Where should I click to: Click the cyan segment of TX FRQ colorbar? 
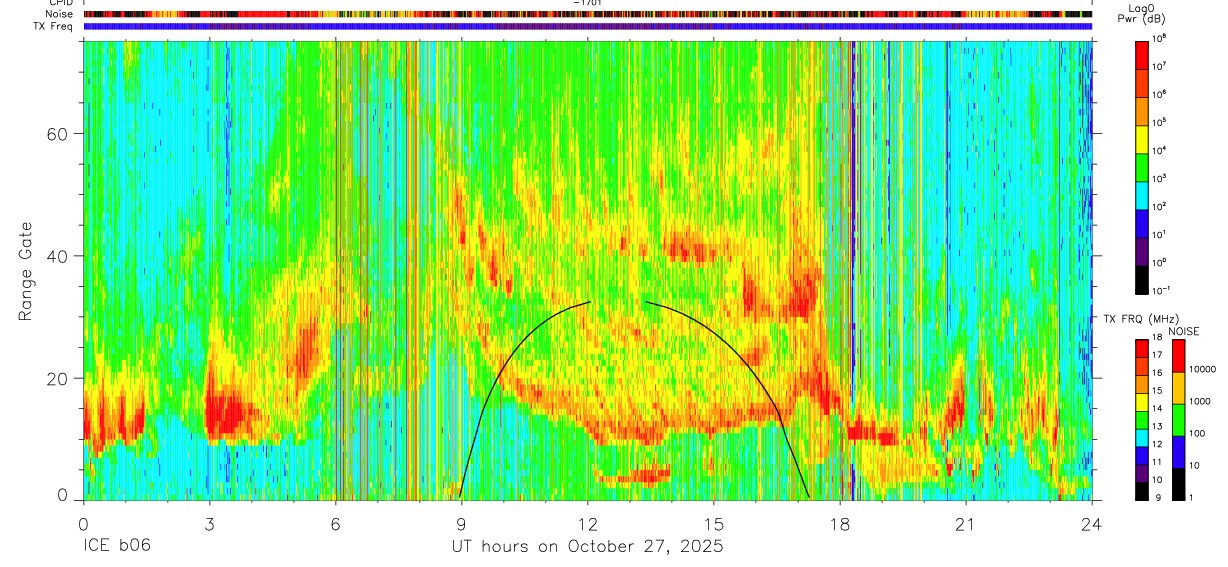point(1141,438)
